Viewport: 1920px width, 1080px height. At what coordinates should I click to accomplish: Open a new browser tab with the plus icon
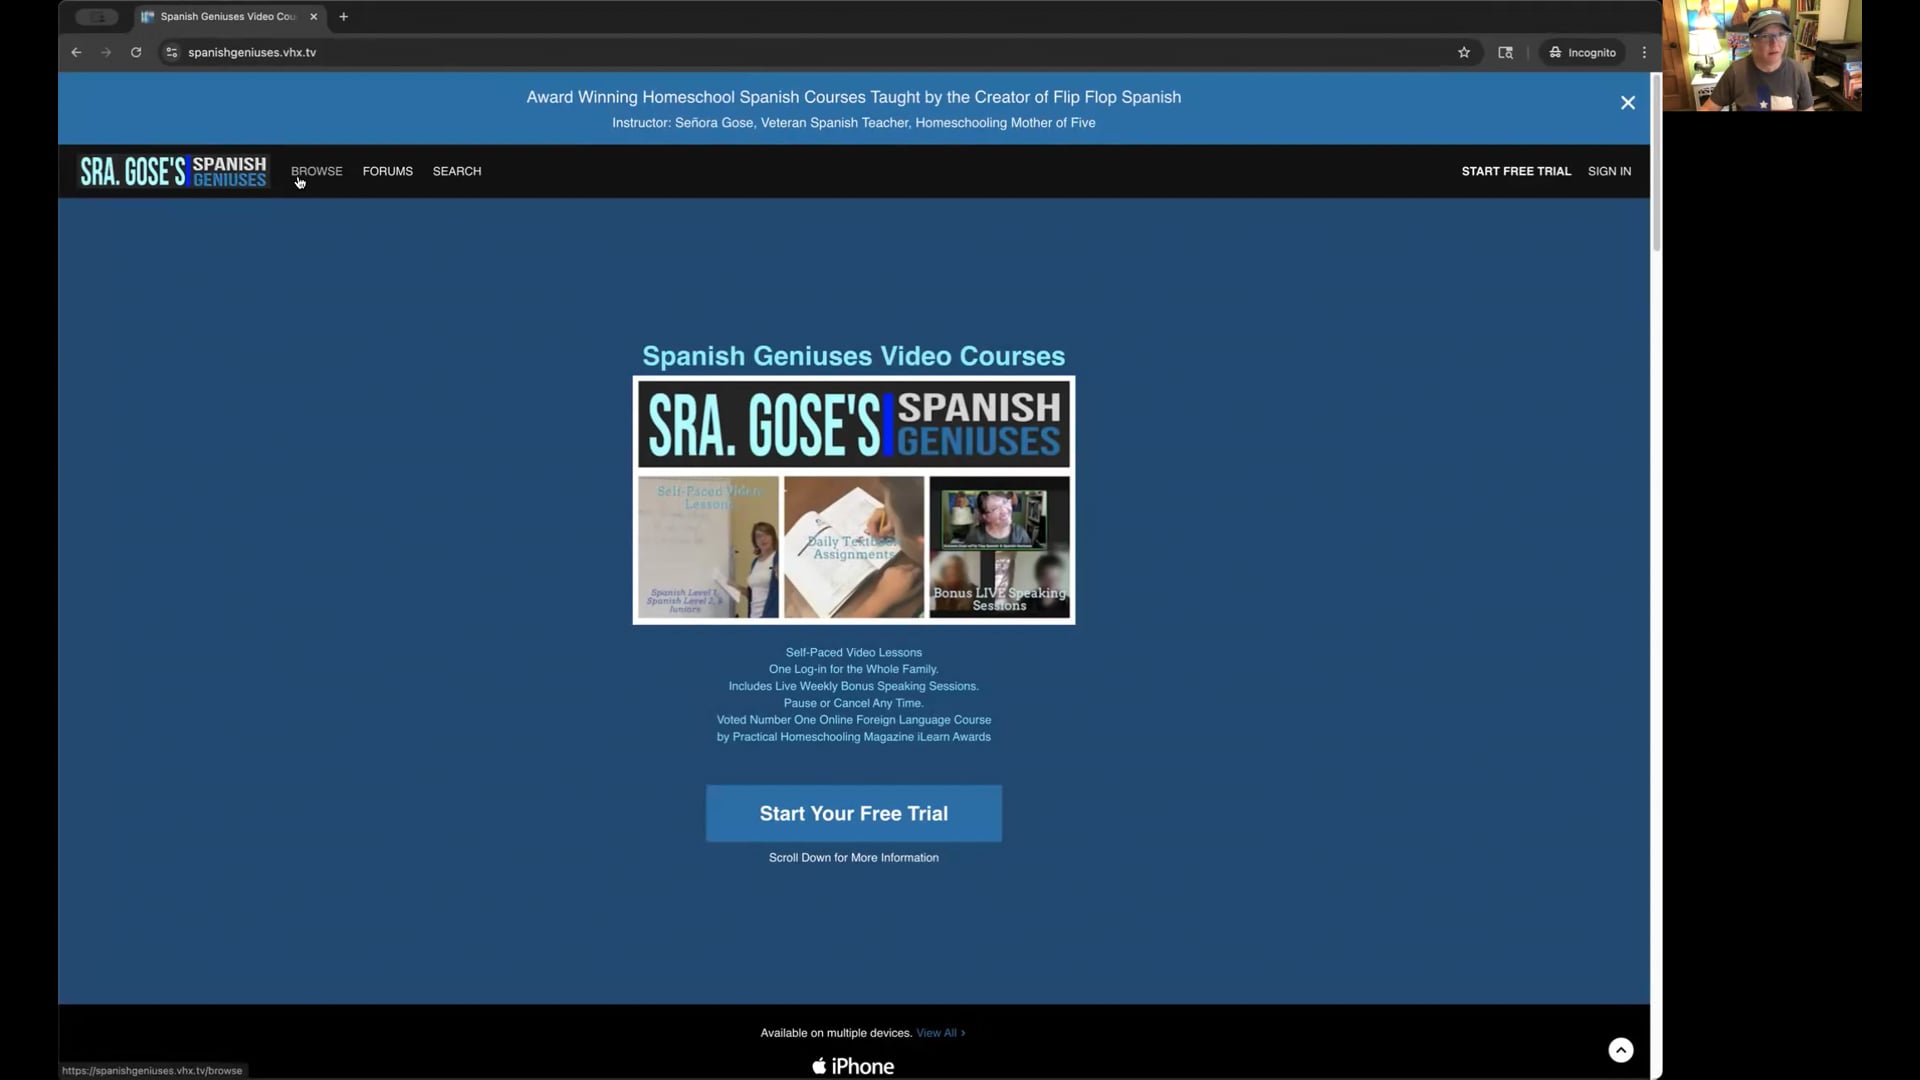click(x=343, y=16)
